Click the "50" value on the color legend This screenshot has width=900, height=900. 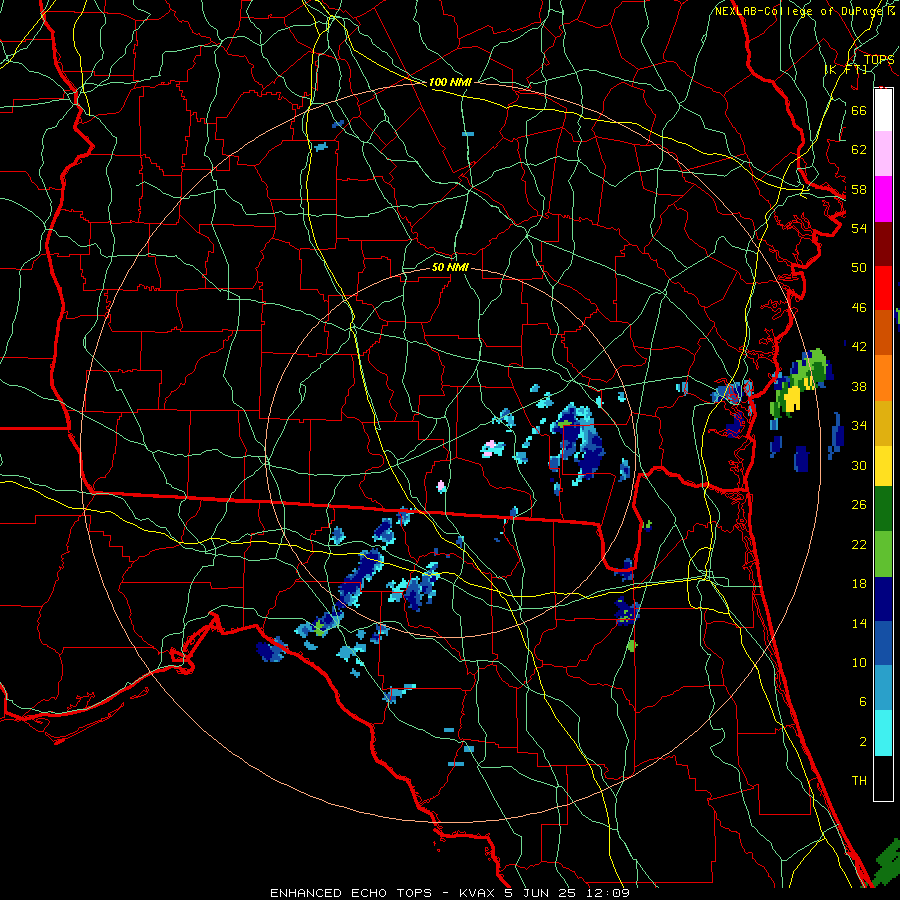pyautogui.click(x=859, y=267)
